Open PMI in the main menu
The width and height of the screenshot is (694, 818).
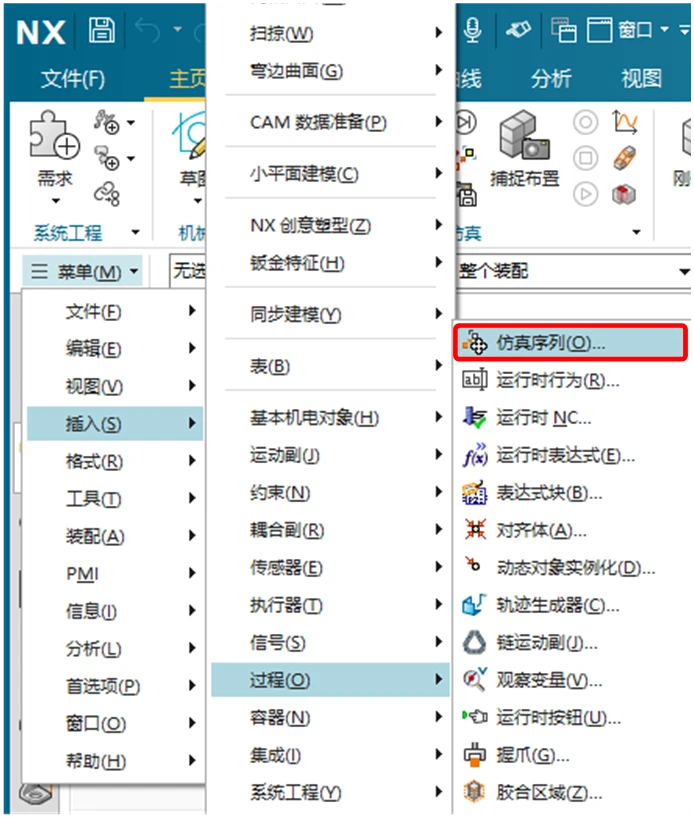point(115,573)
